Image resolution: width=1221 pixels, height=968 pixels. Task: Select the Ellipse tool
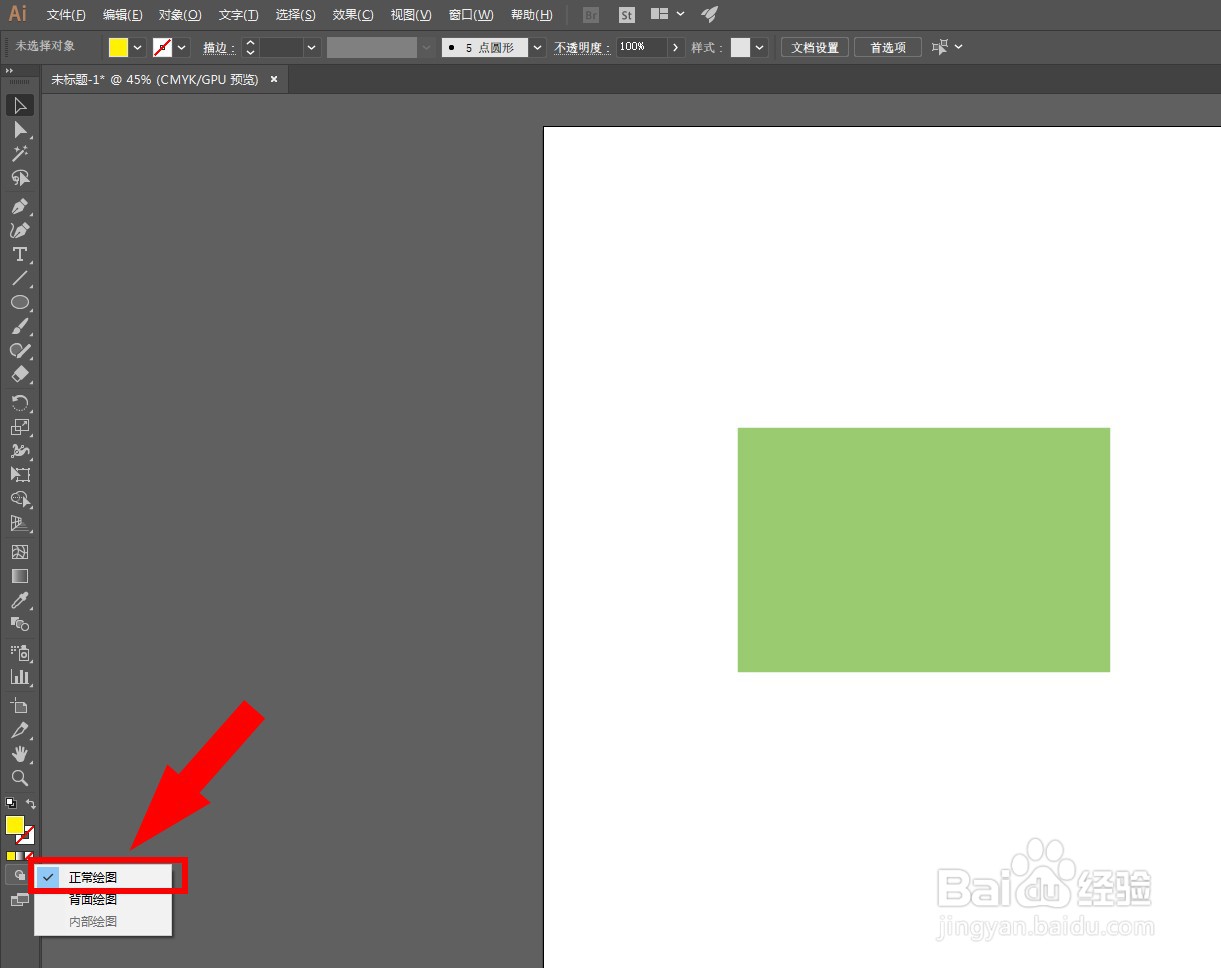tap(20, 303)
